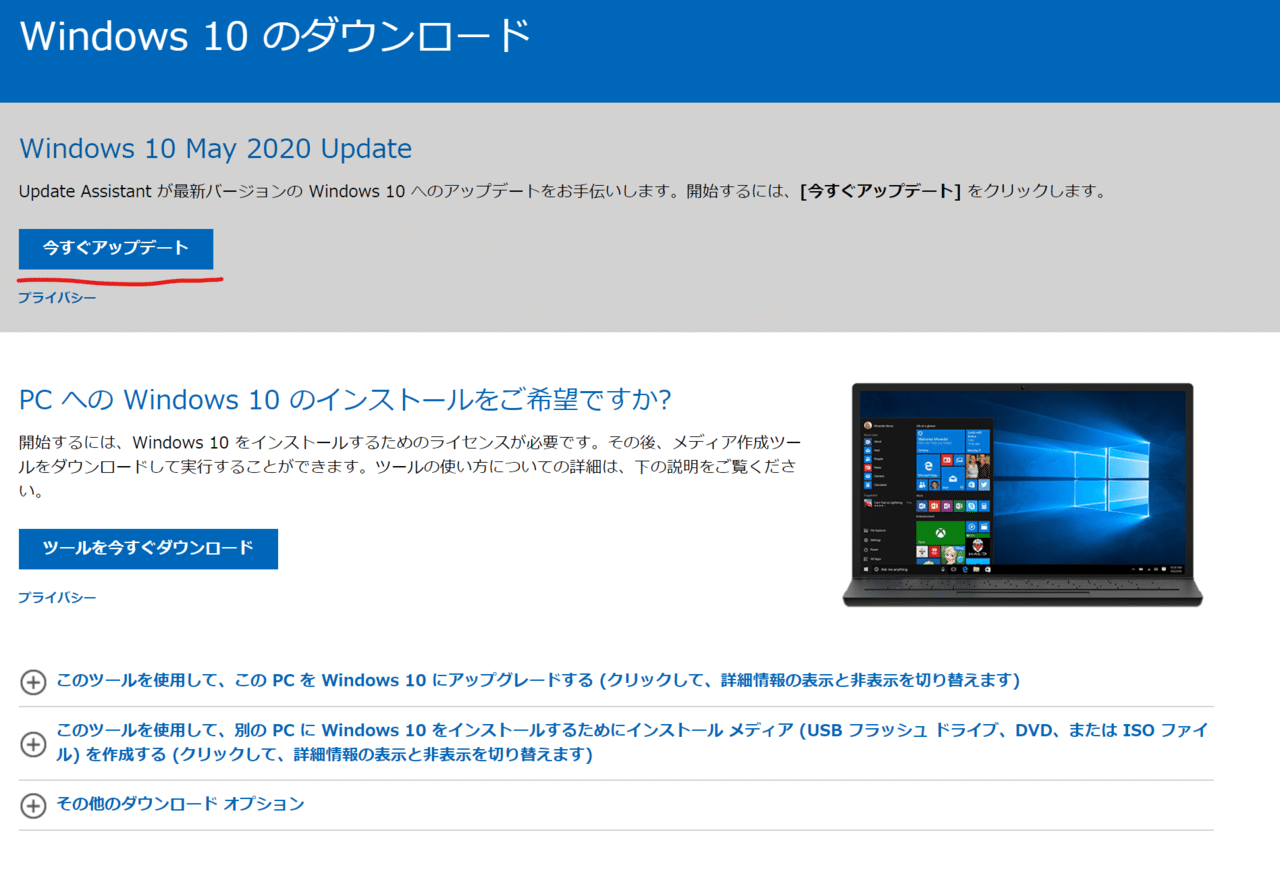Image resolution: width=1280 pixels, height=870 pixels.
Task: Click the 'Windows 10 のダウンロード' page title
Action: coord(275,36)
